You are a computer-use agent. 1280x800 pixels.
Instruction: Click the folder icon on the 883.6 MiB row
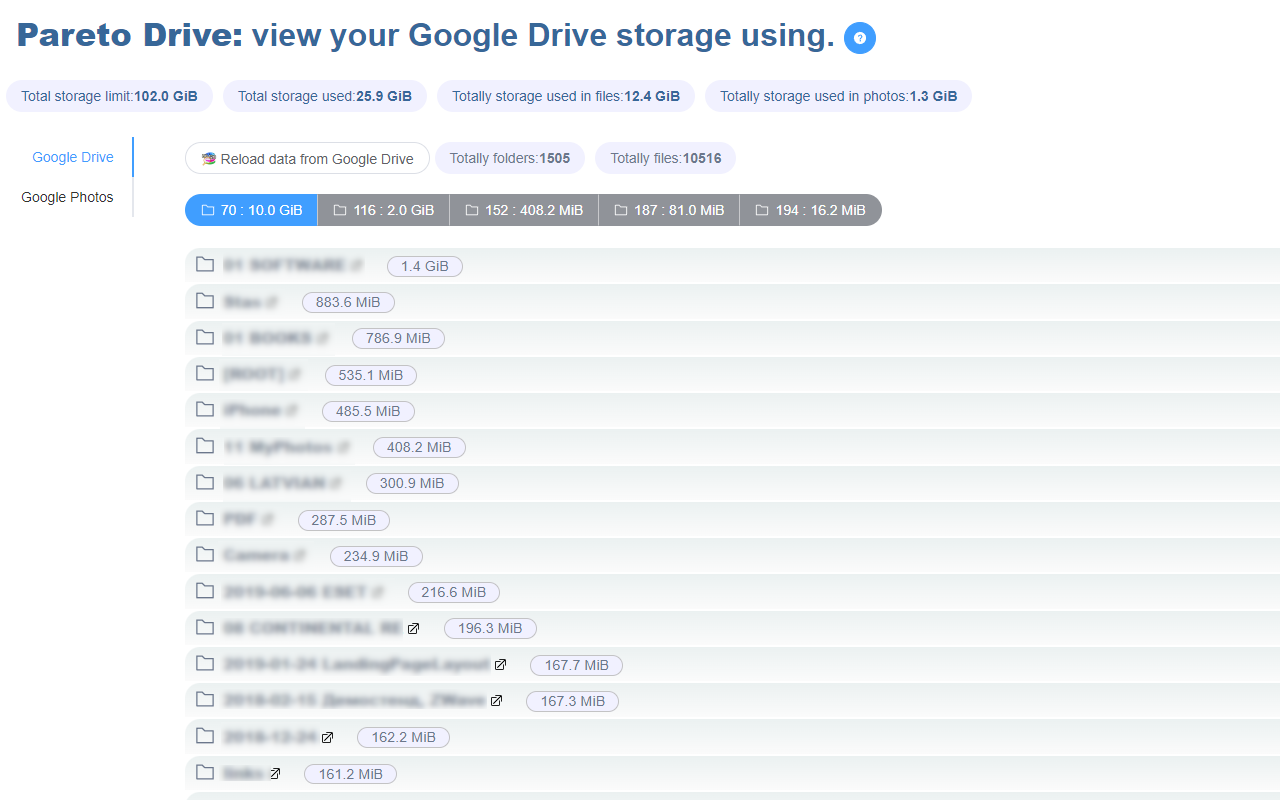click(205, 301)
